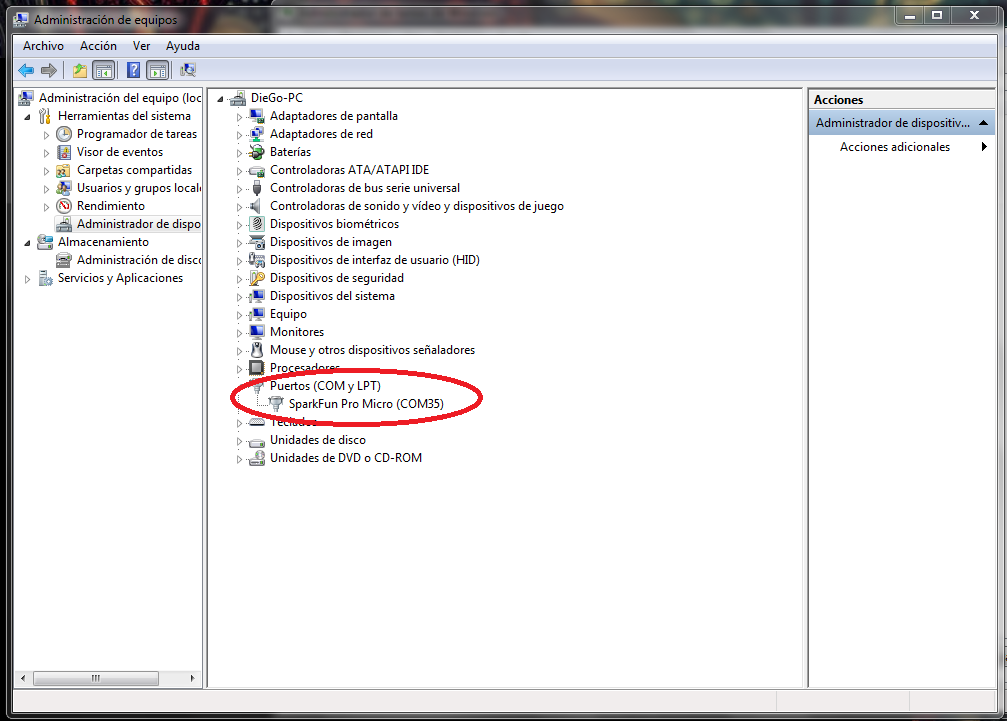
Task: Click the Up one level folder icon
Action: (x=80, y=70)
